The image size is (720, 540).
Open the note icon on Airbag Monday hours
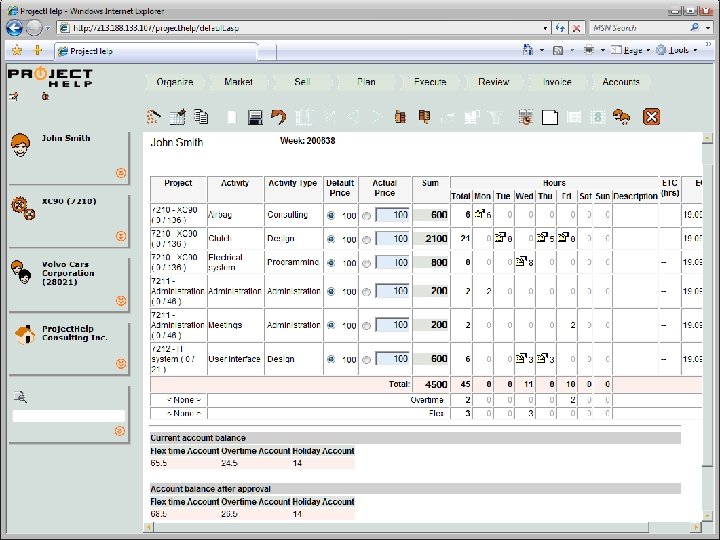point(480,214)
